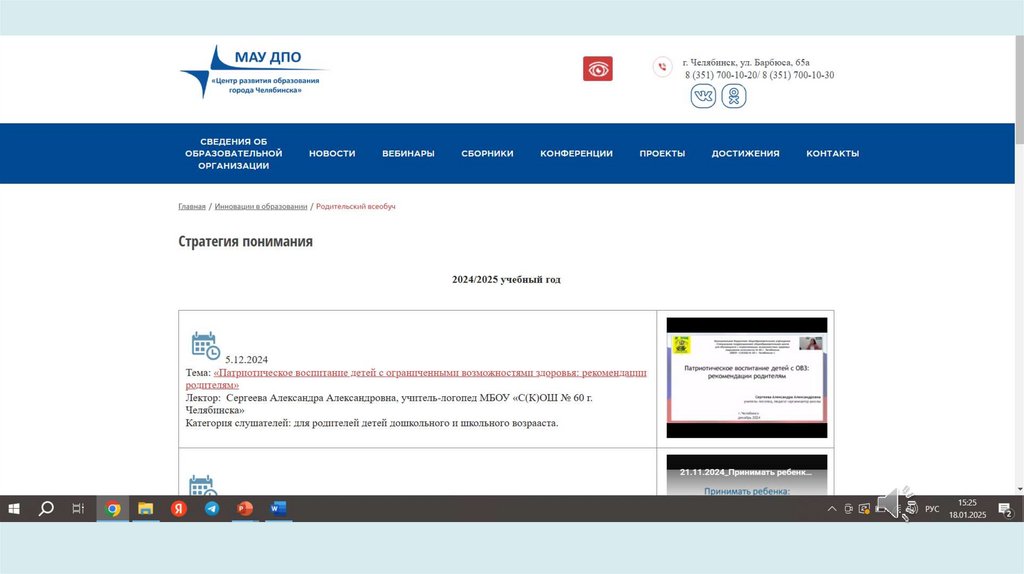Go to the Конференции section

[x=576, y=154]
